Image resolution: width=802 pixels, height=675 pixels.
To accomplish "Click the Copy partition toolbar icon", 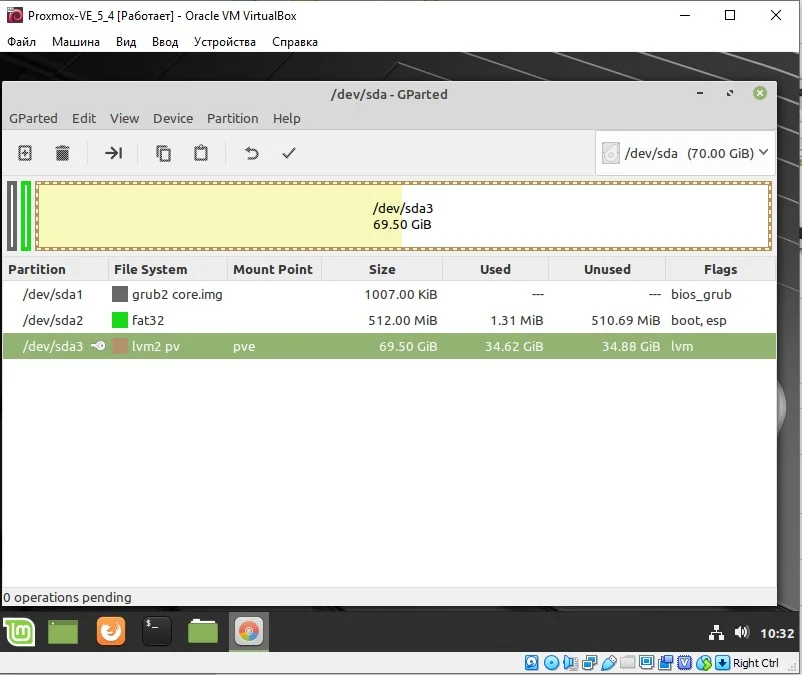I will [x=163, y=153].
